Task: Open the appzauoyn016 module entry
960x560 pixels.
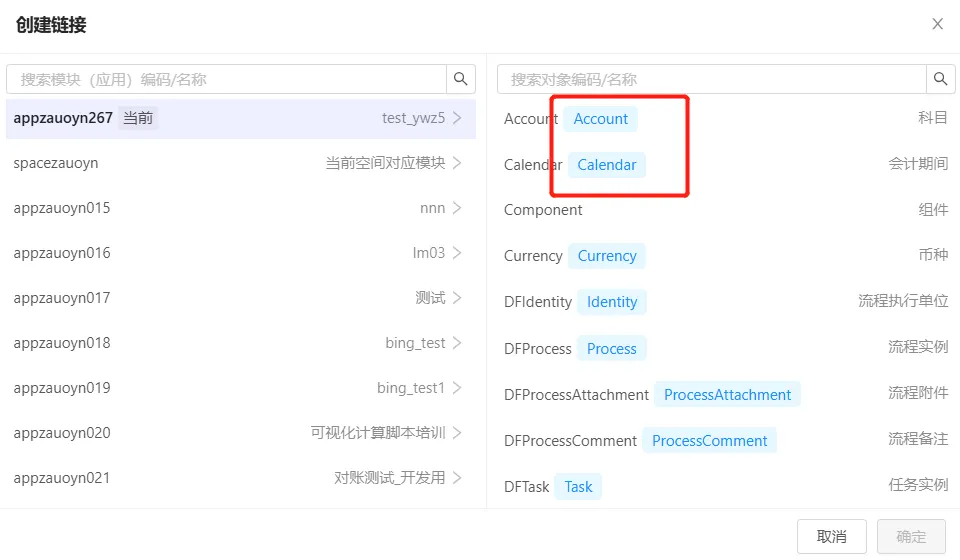Action: tap(238, 253)
